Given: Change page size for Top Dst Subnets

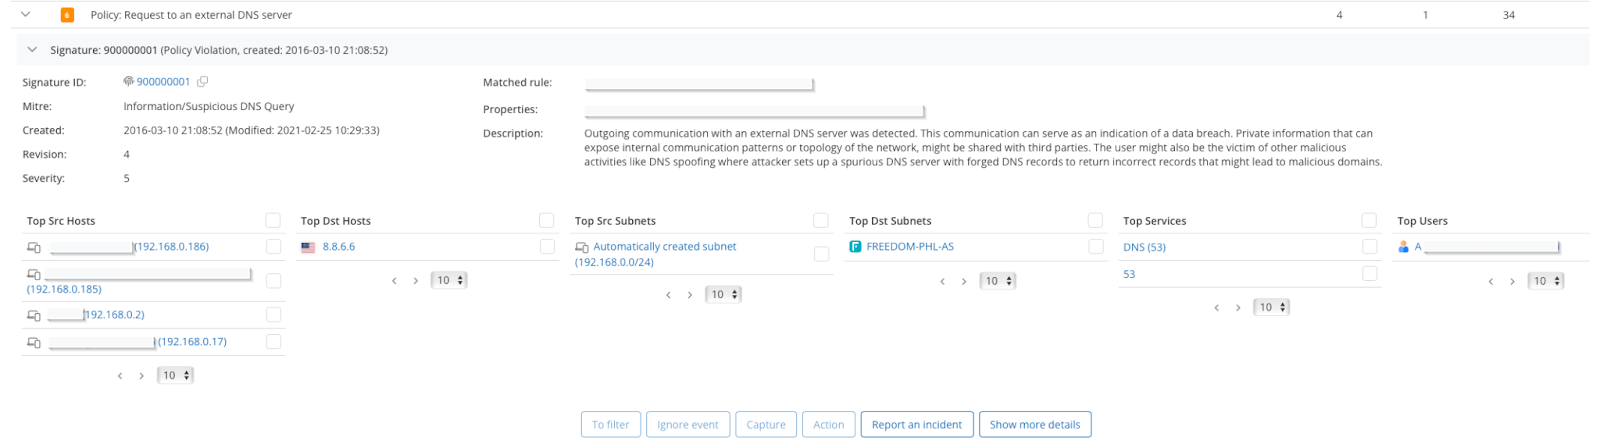Looking at the screenshot, I should pos(997,281).
